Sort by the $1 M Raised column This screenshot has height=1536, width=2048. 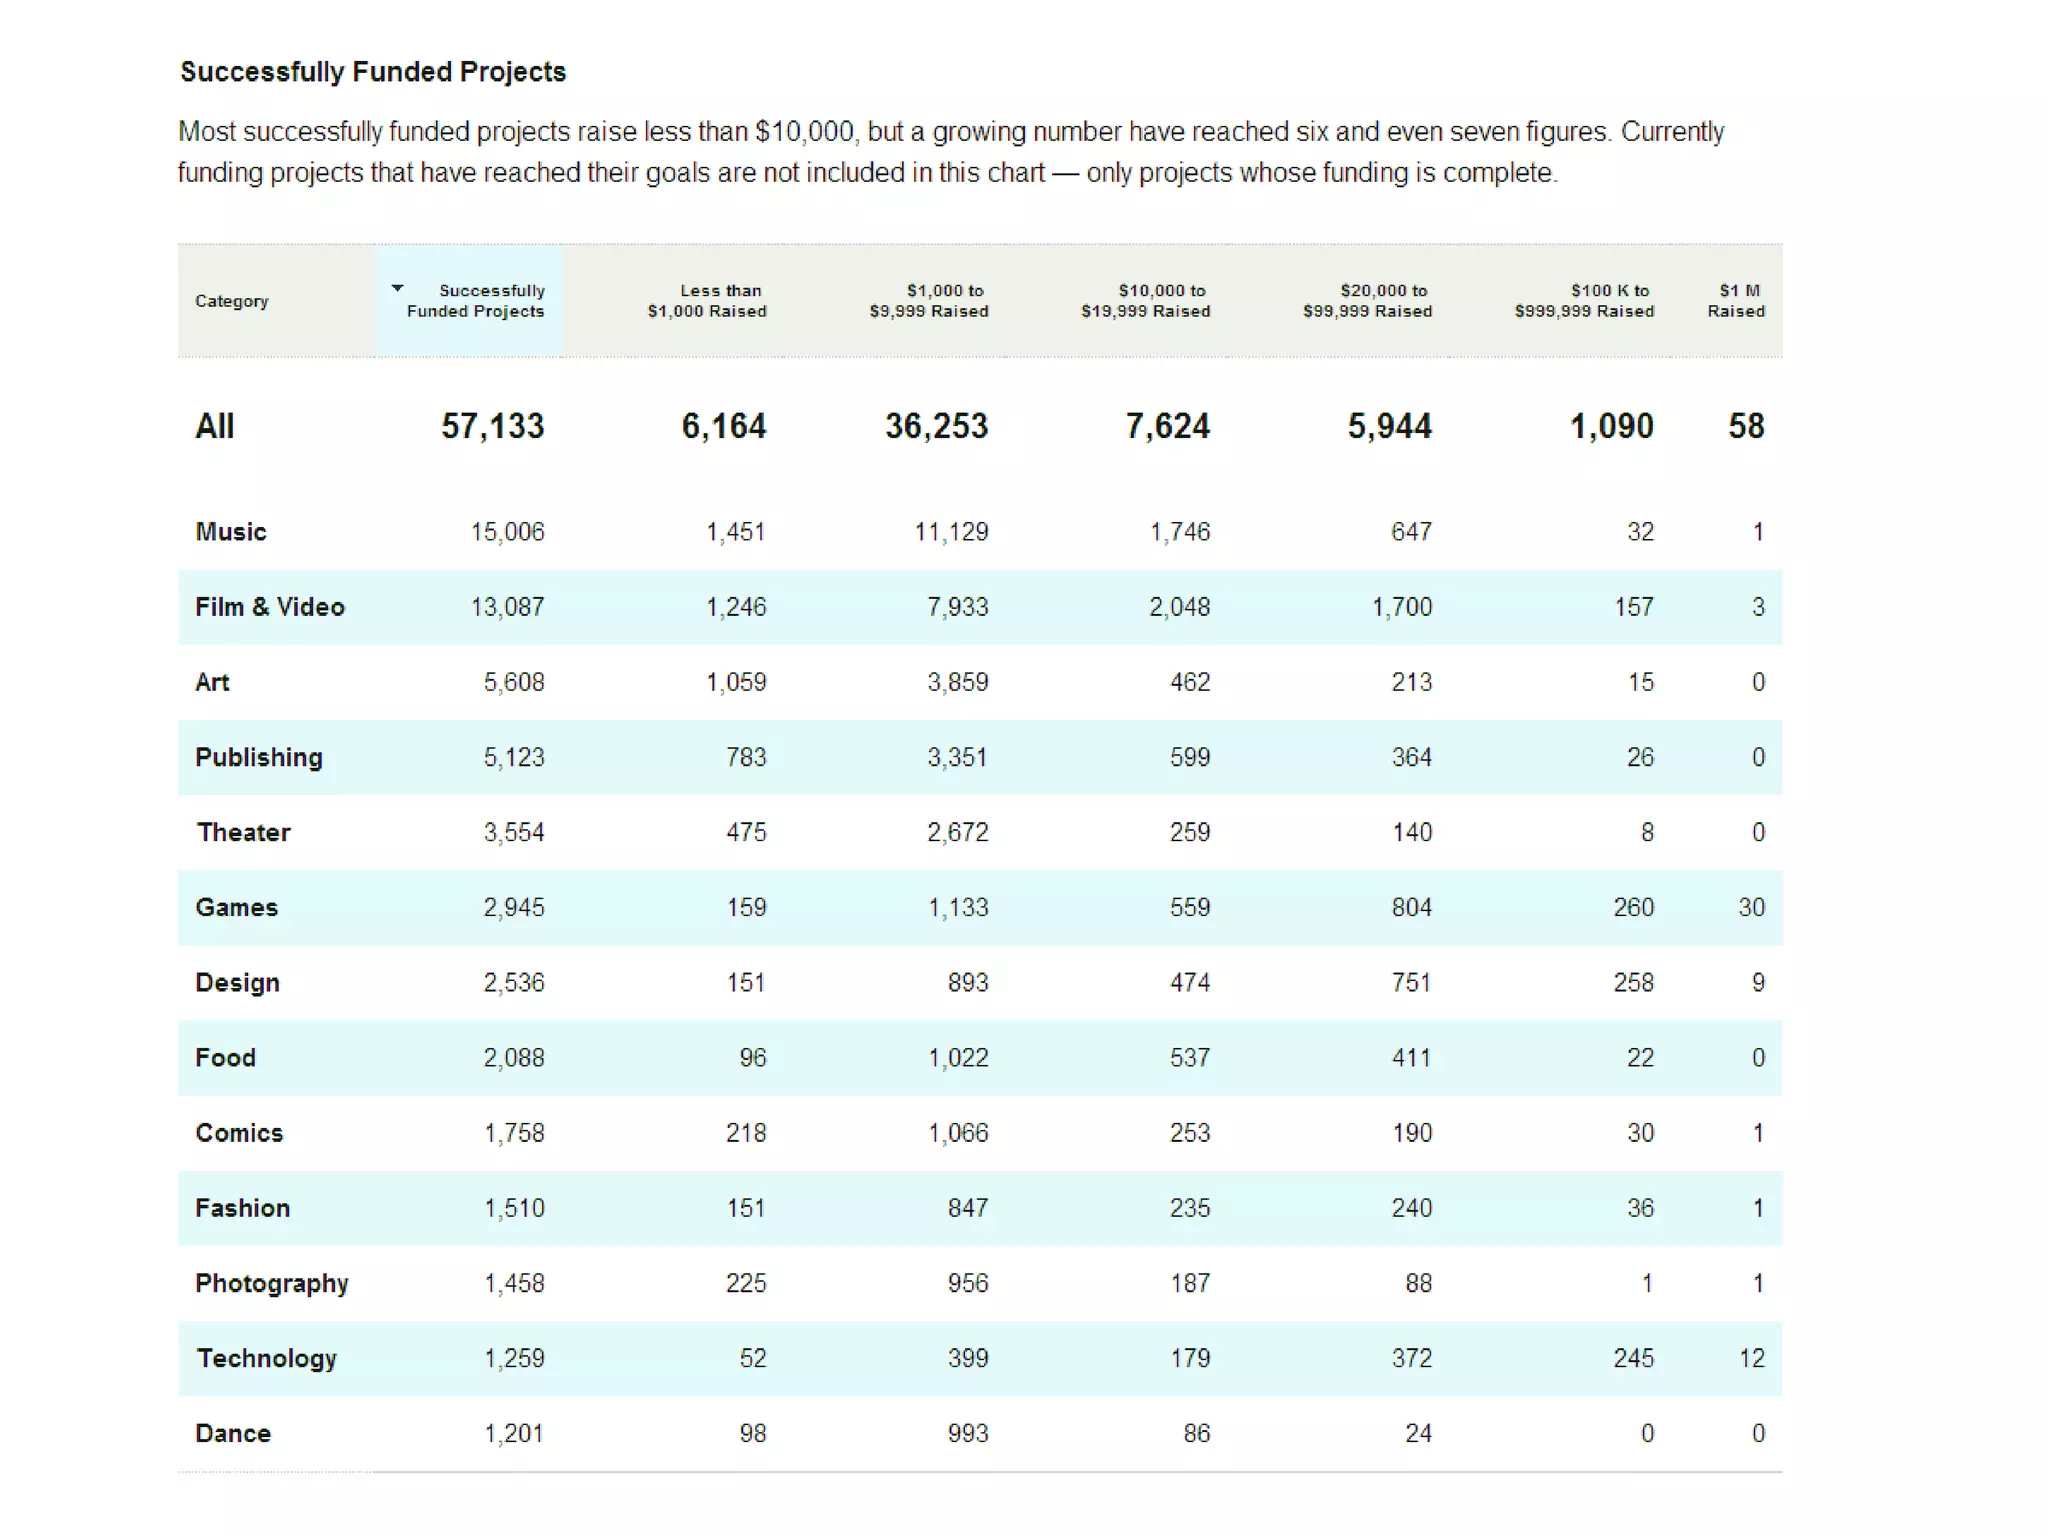click(x=1736, y=301)
